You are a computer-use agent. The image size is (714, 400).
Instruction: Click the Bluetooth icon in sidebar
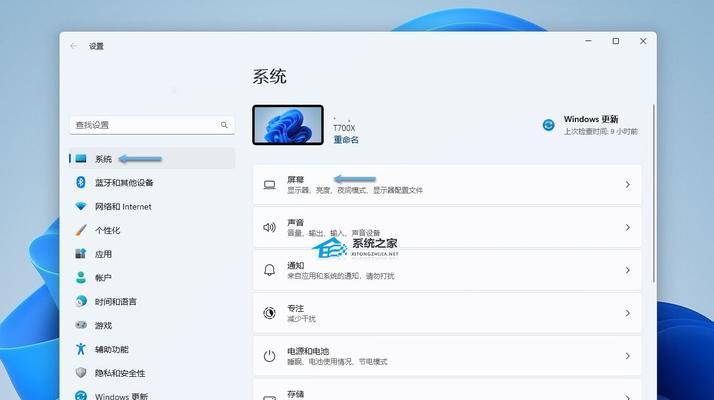[x=81, y=182]
